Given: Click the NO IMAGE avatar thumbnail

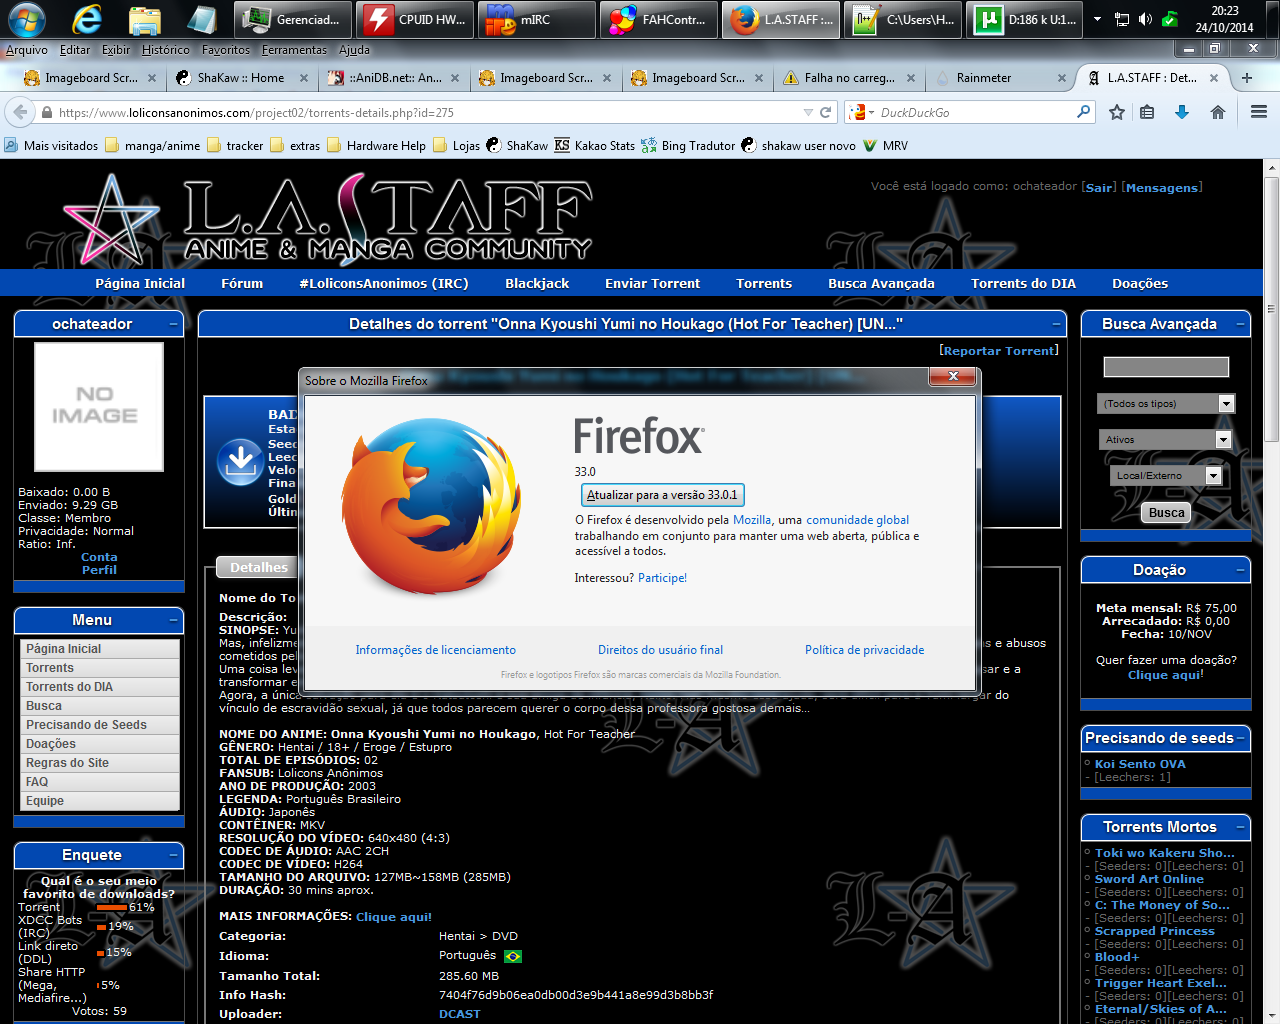Looking at the screenshot, I should pyautogui.click(x=99, y=406).
